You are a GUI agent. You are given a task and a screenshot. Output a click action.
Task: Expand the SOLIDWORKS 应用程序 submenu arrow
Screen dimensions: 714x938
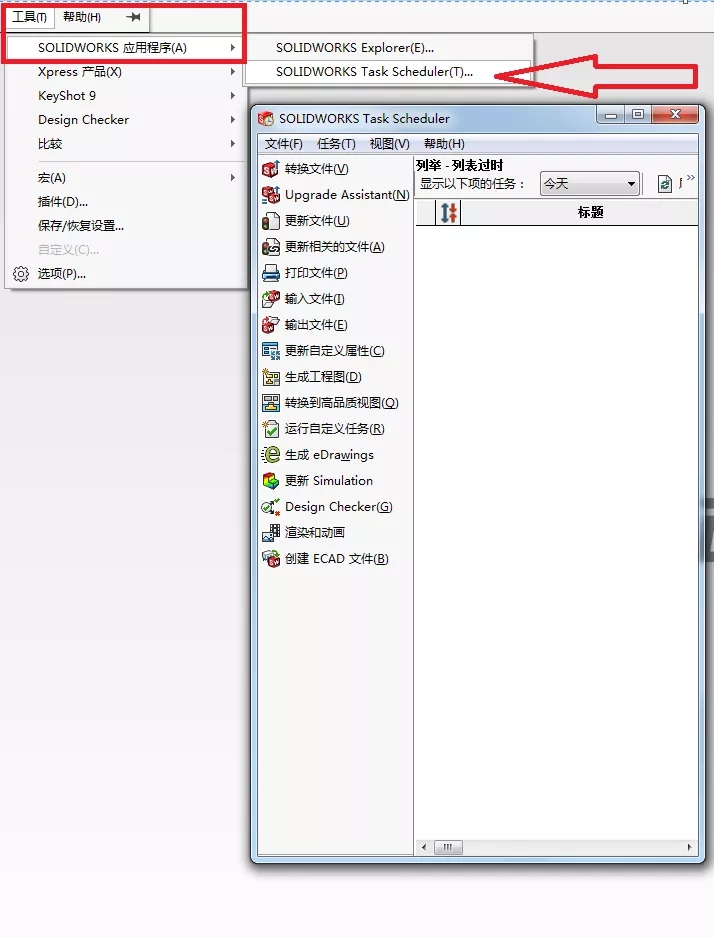tap(233, 47)
